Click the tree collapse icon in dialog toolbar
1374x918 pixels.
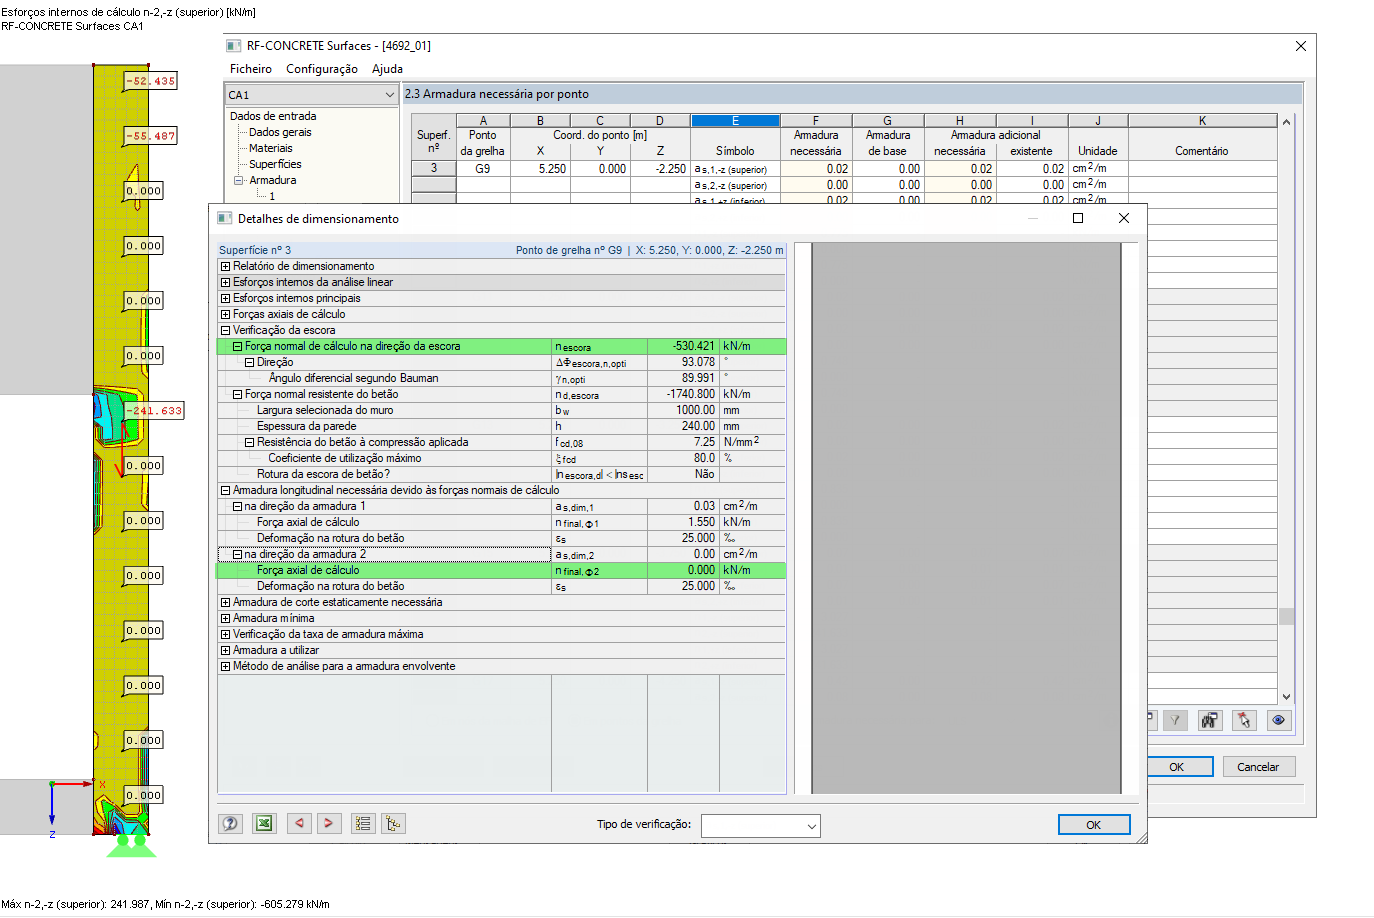(393, 824)
